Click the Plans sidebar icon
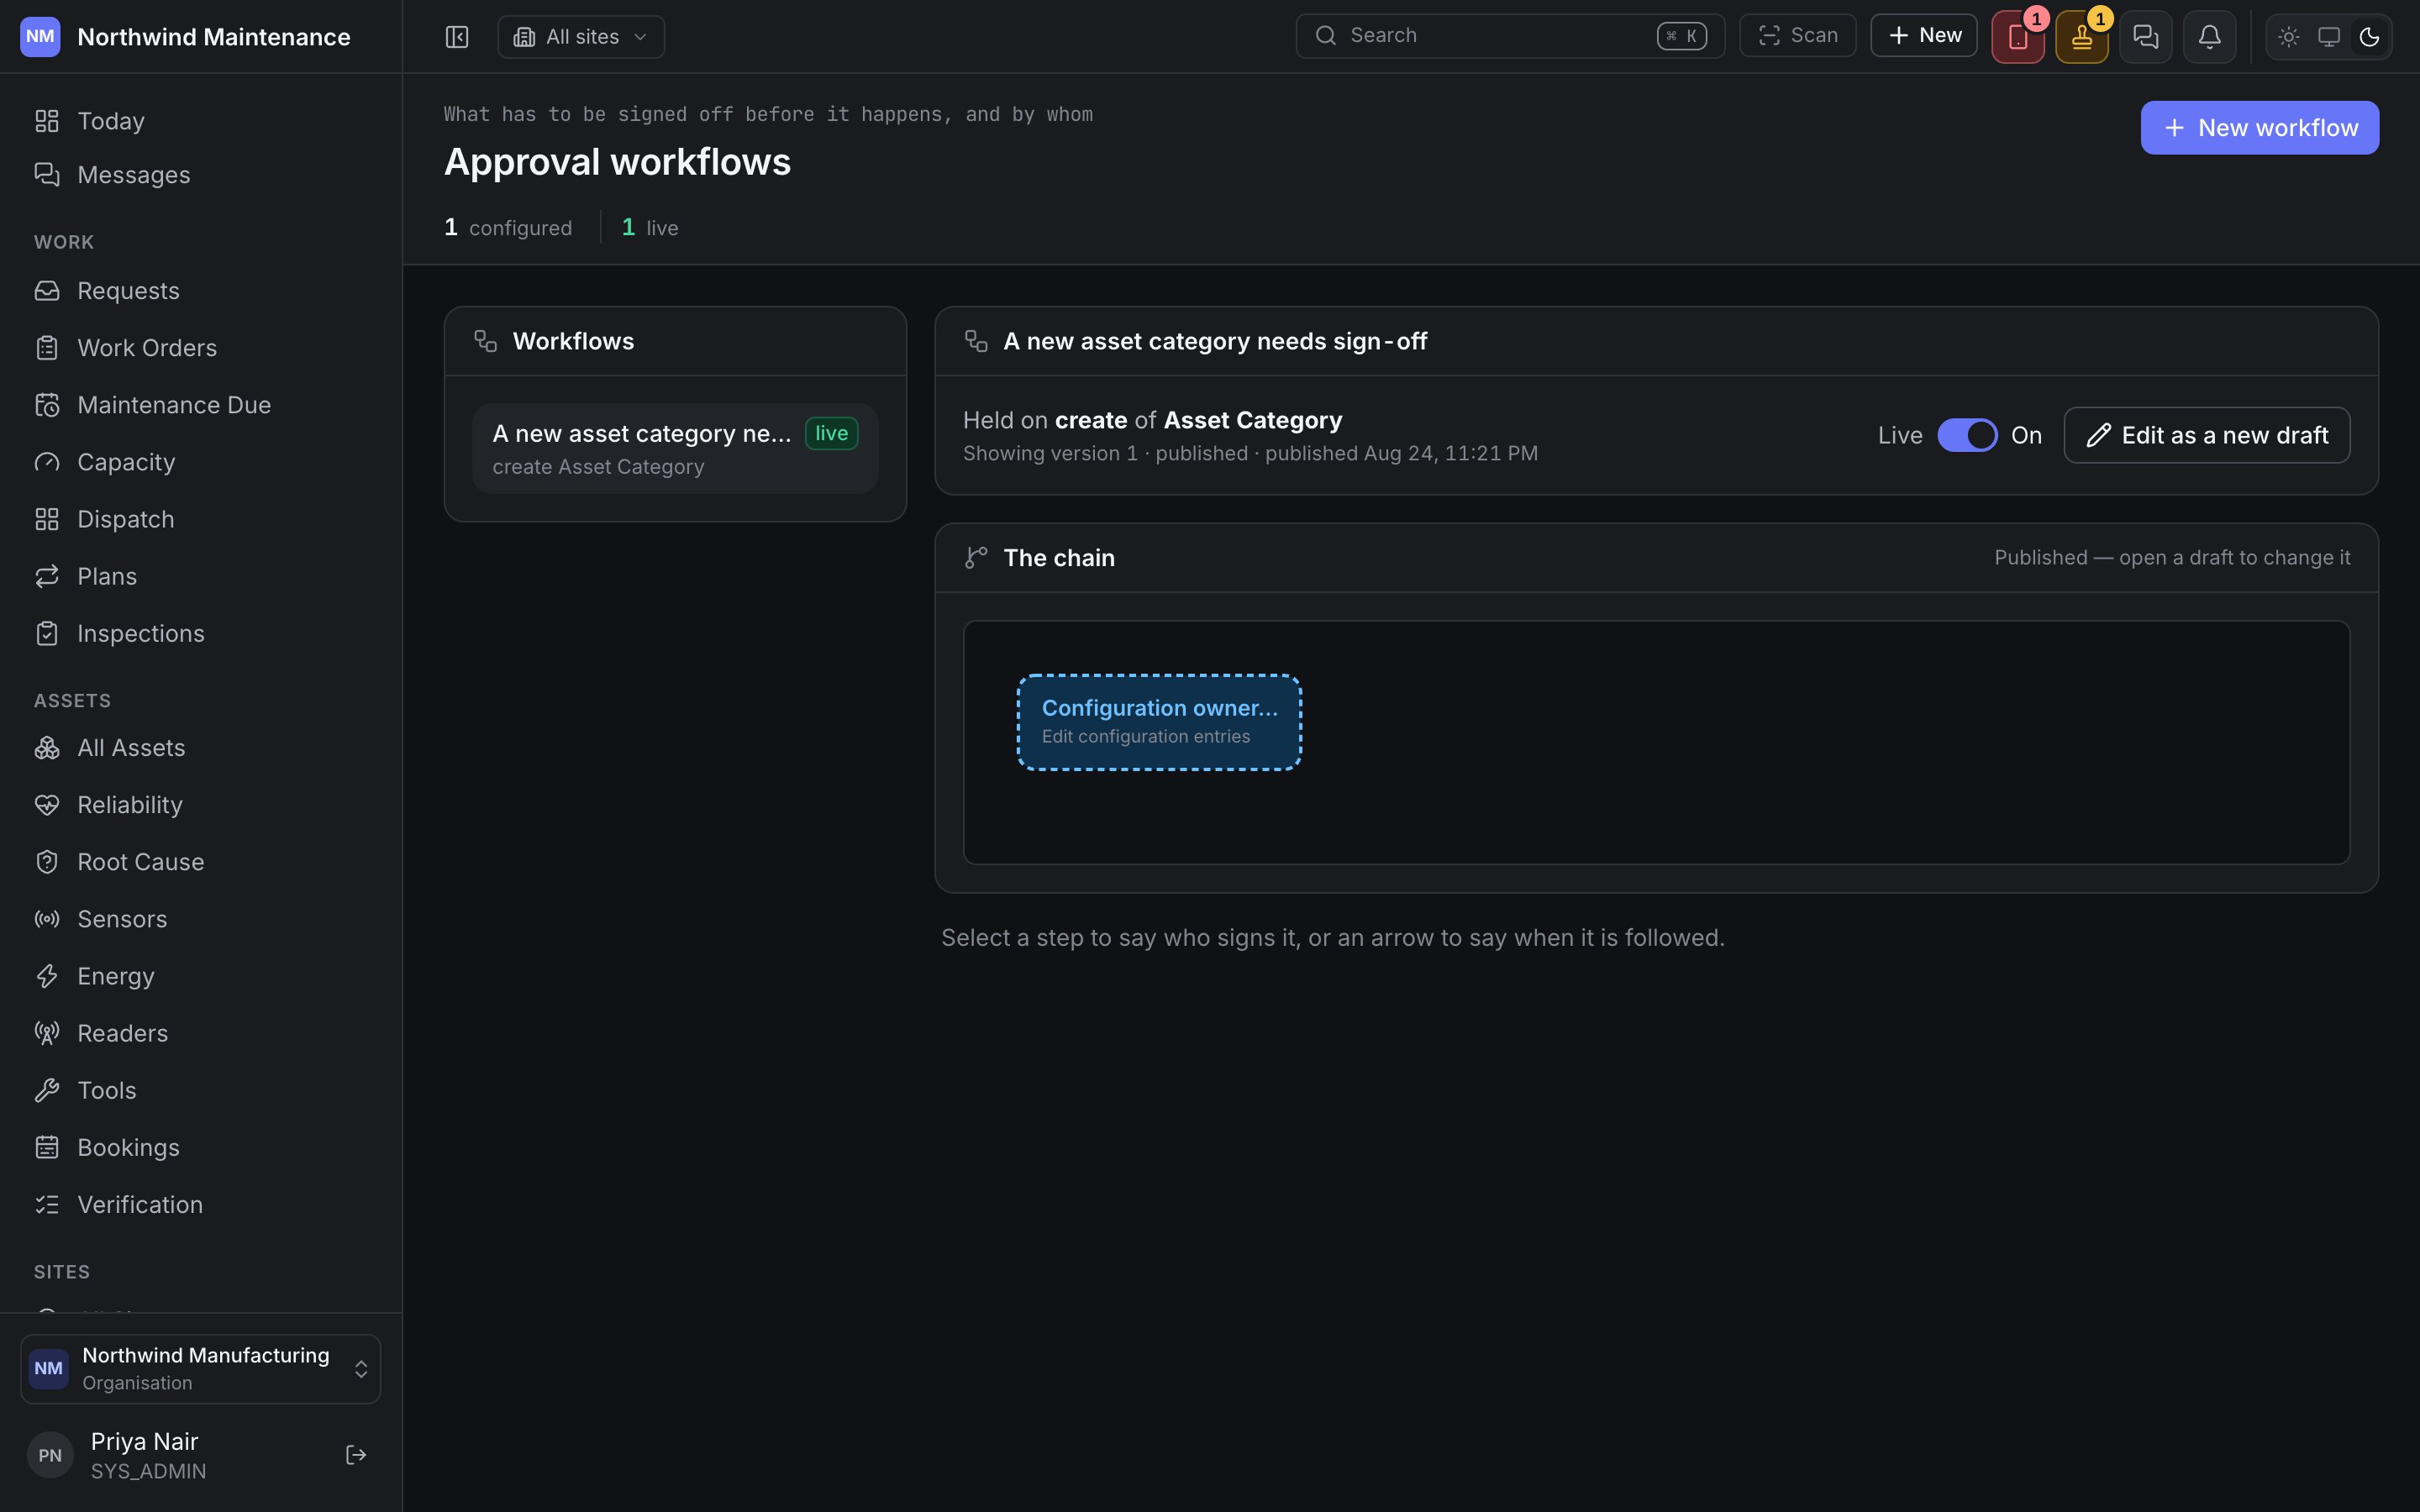The width and height of the screenshot is (2420, 1512). 47,576
